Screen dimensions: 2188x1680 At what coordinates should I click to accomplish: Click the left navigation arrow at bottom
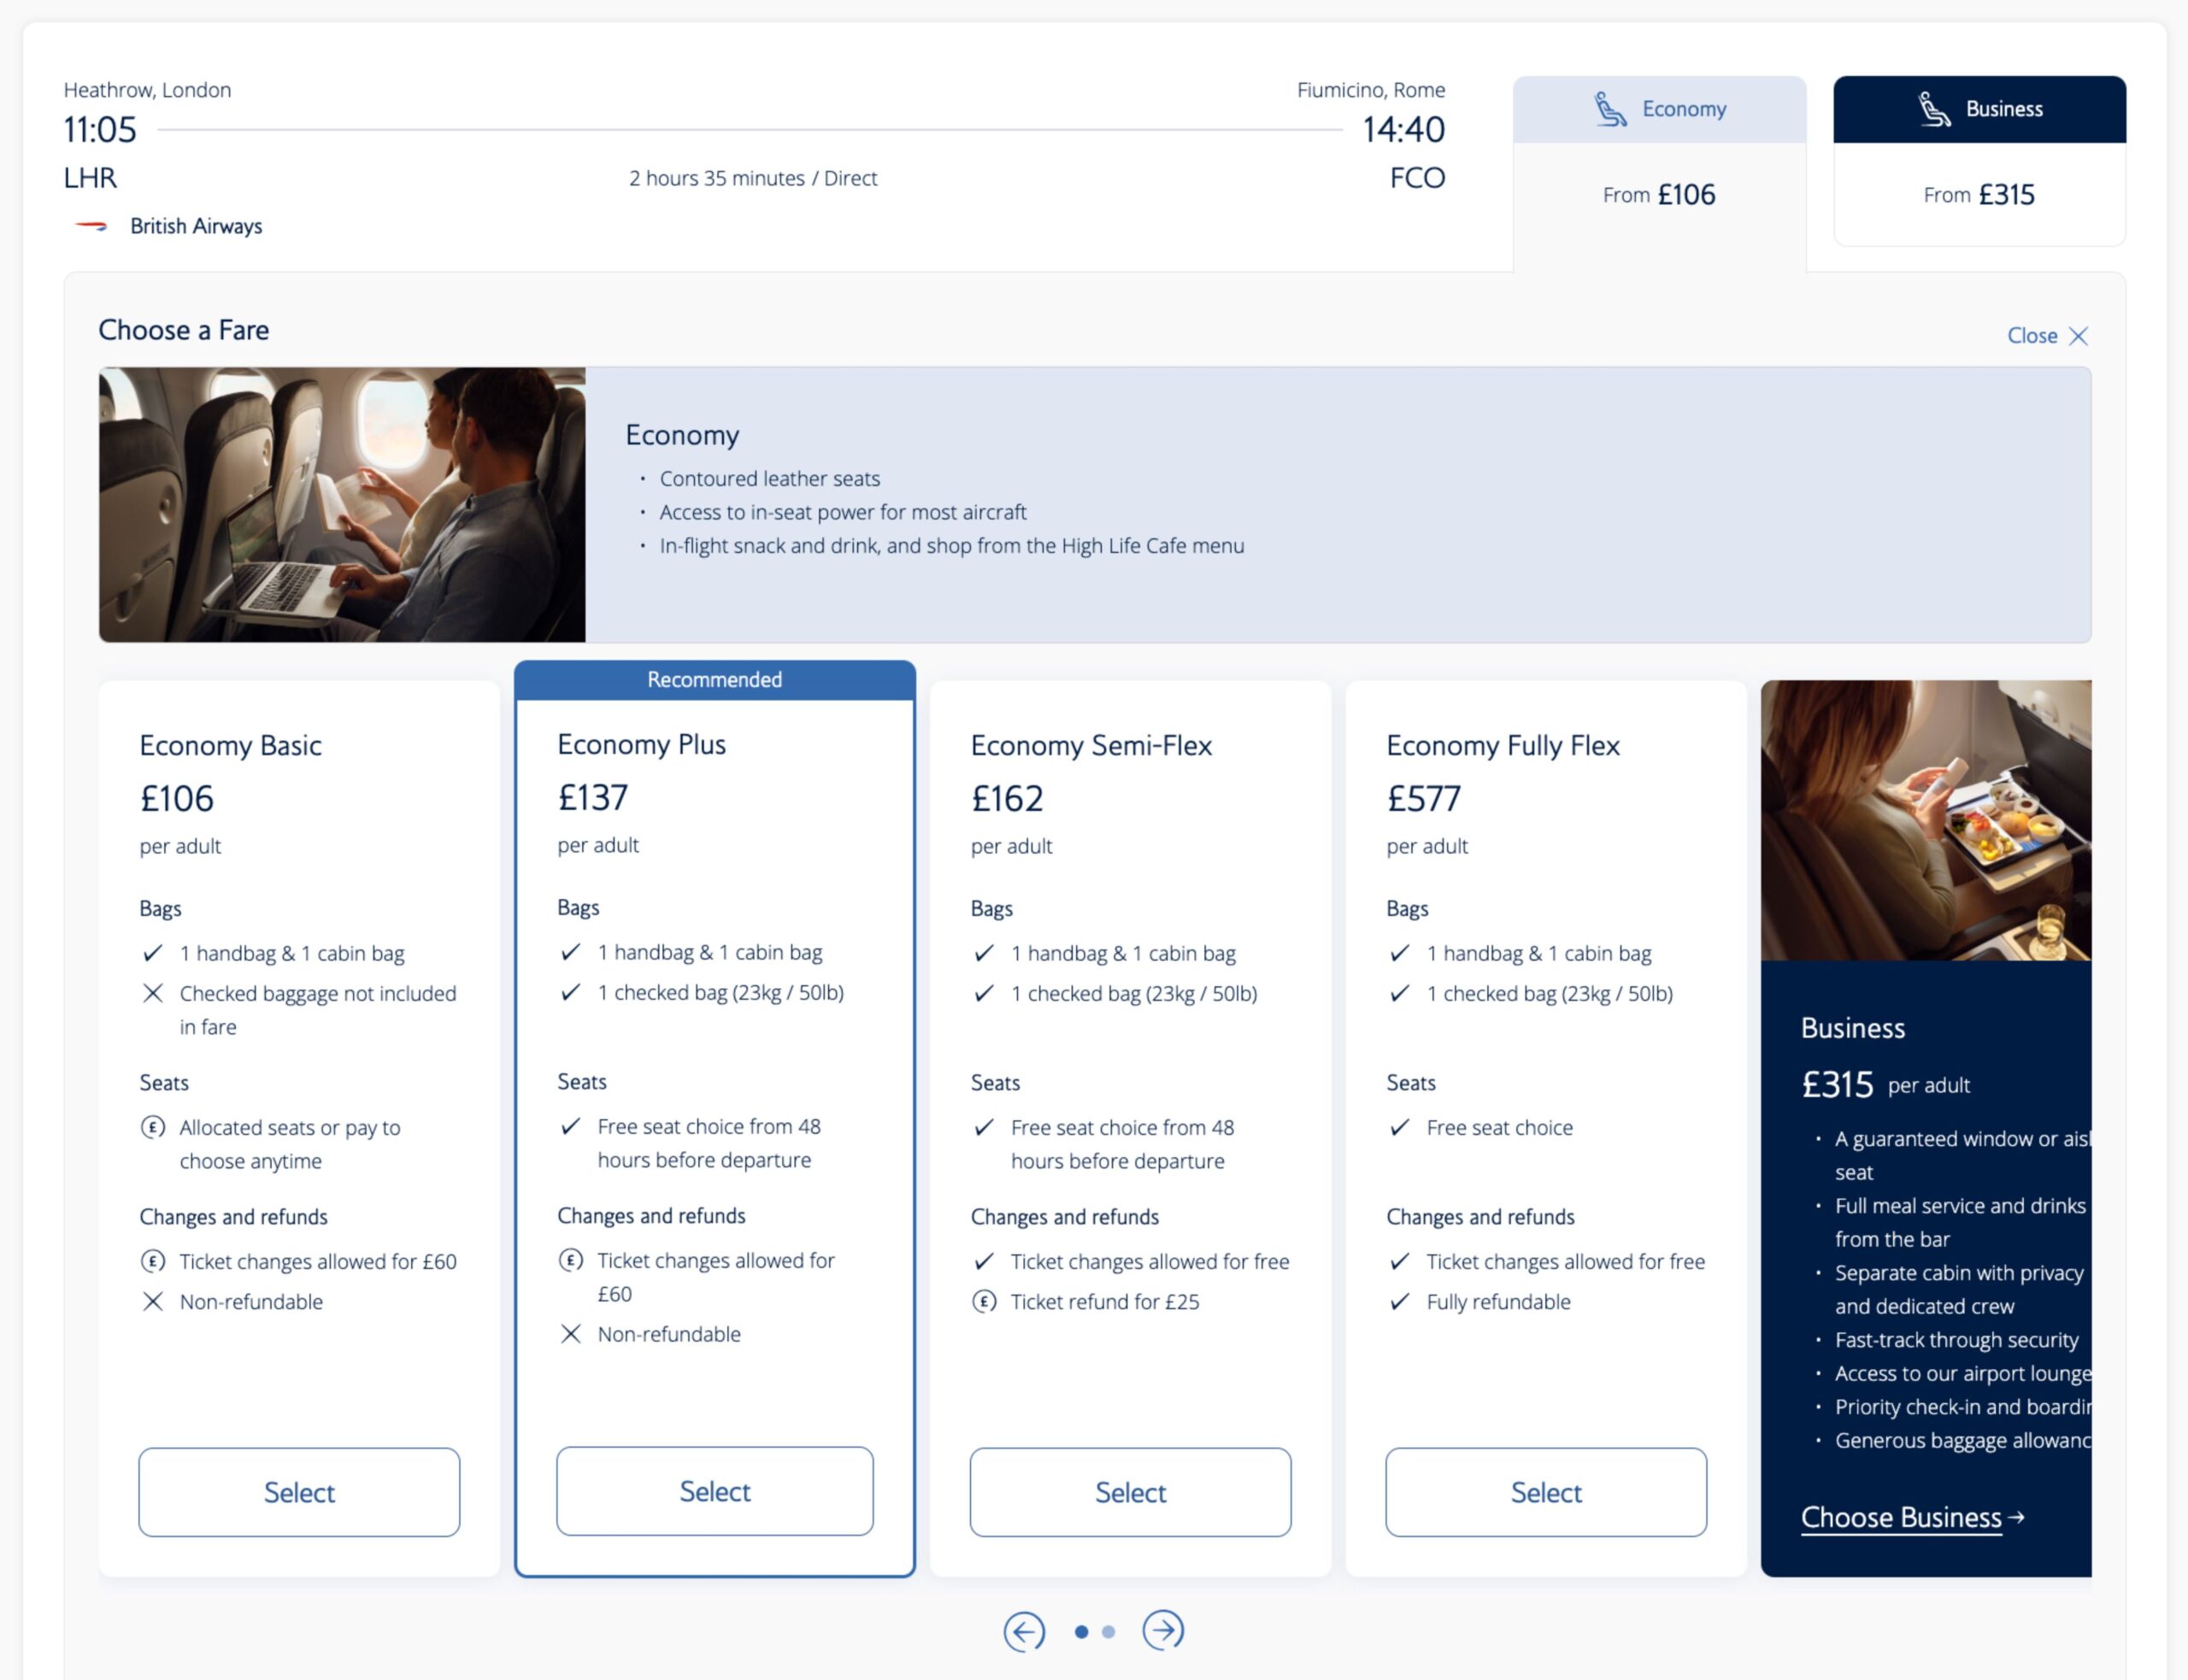coord(1023,1630)
